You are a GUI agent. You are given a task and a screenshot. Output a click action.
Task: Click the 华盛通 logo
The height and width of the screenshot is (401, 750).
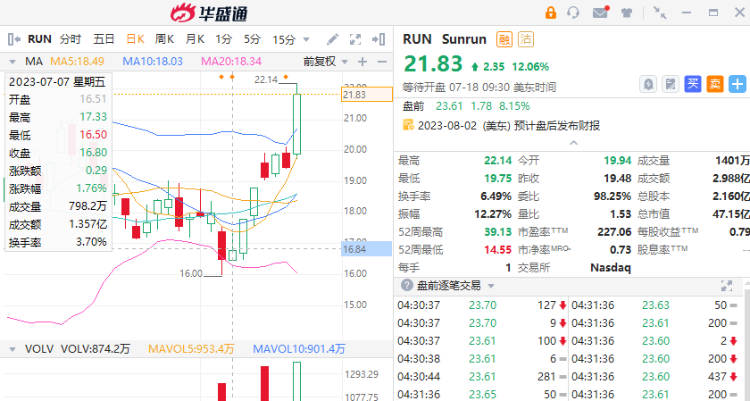[x=209, y=13]
